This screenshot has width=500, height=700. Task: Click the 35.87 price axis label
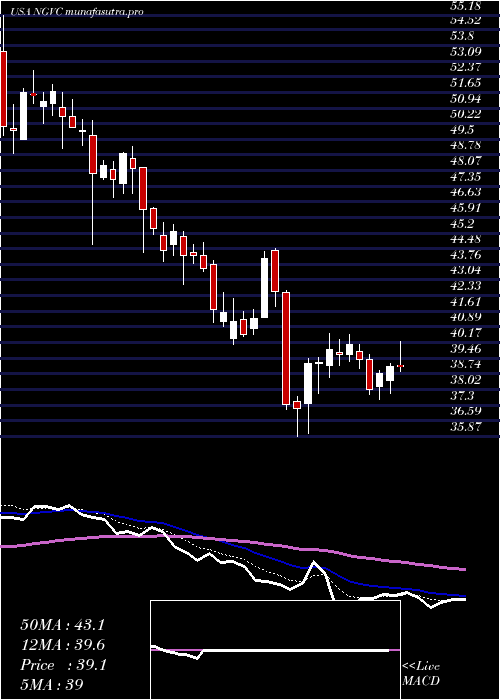click(465, 426)
